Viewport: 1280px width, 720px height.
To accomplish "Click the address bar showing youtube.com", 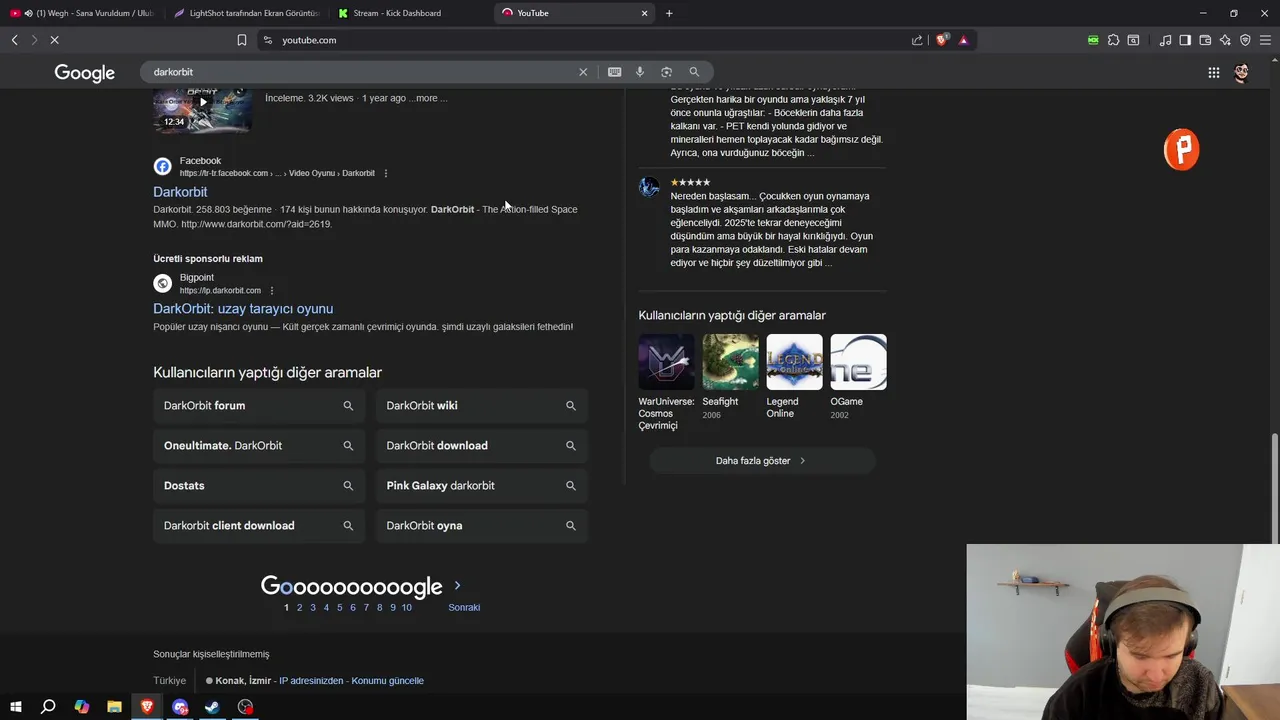I will [580, 40].
